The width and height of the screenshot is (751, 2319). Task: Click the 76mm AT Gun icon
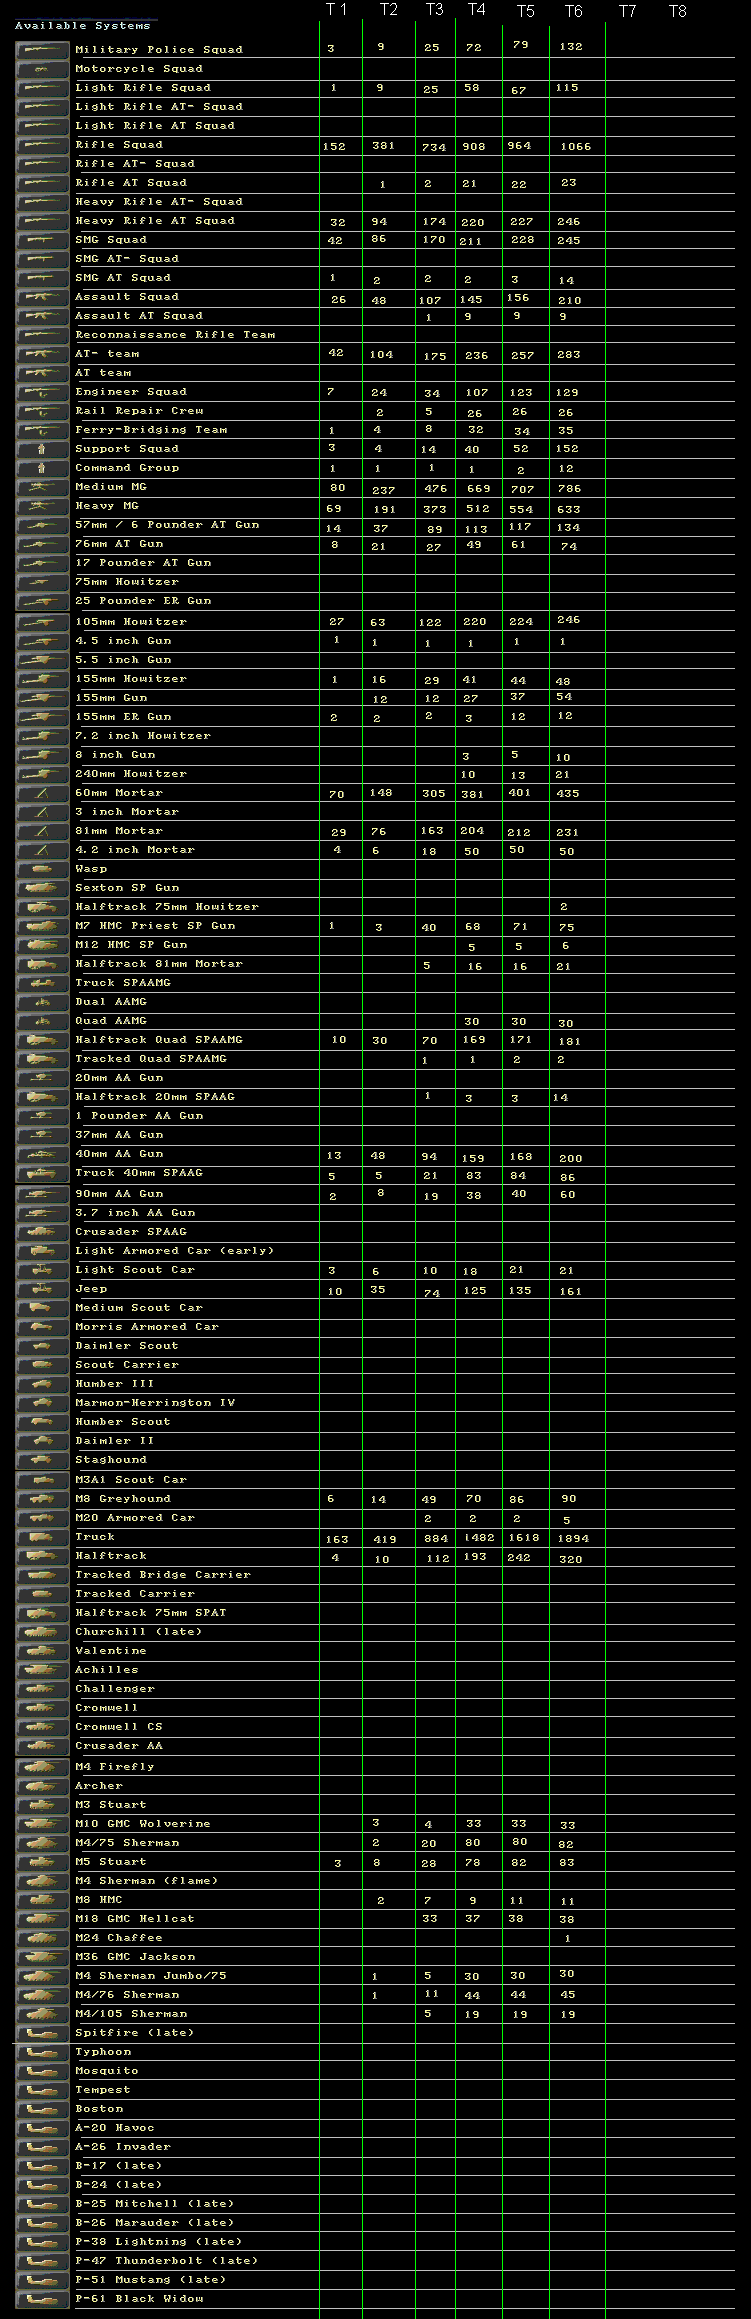[x=42, y=543]
